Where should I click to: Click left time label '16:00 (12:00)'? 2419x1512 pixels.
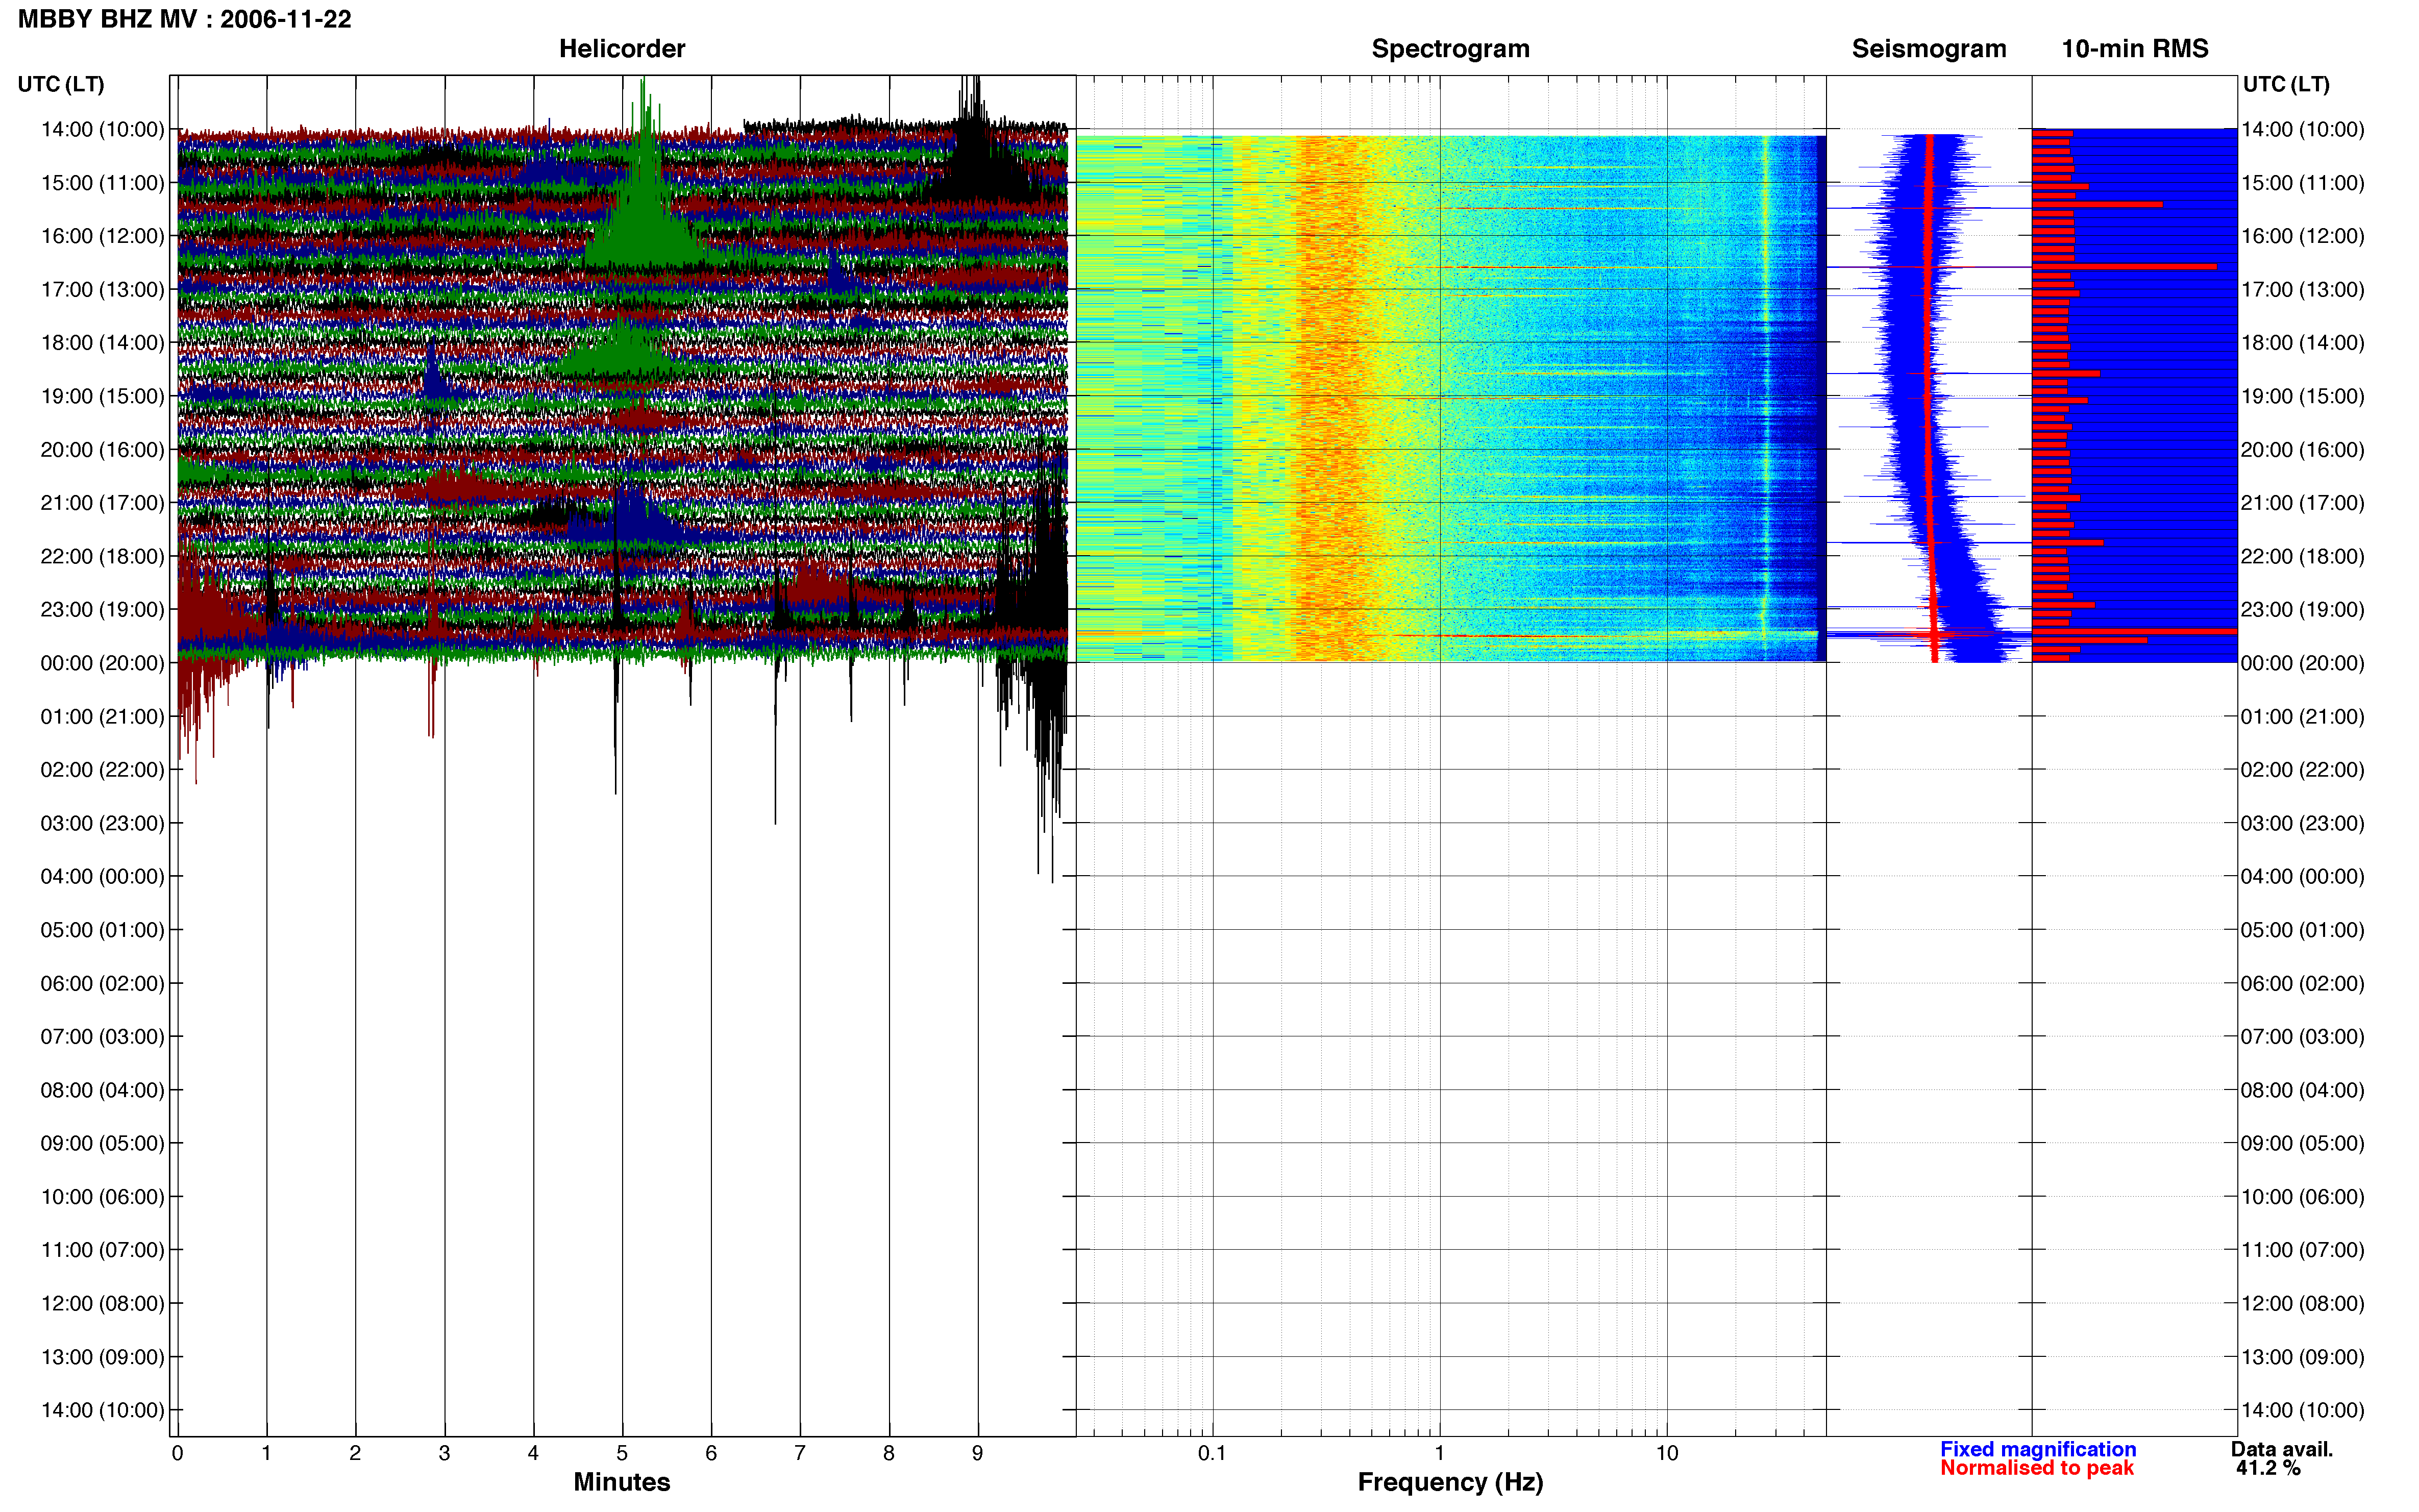102,236
